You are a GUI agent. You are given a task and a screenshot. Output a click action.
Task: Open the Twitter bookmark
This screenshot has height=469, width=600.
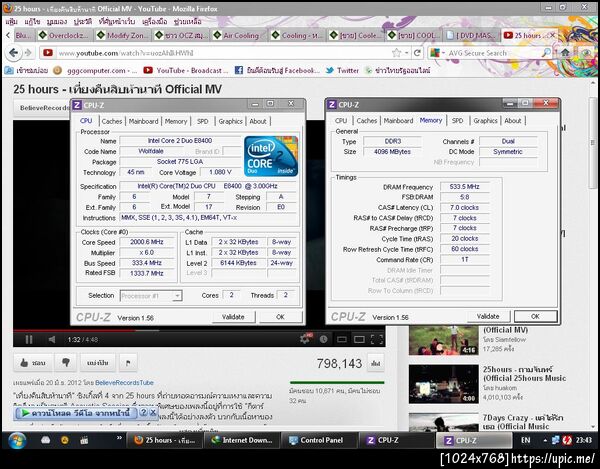click(x=342, y=70)
